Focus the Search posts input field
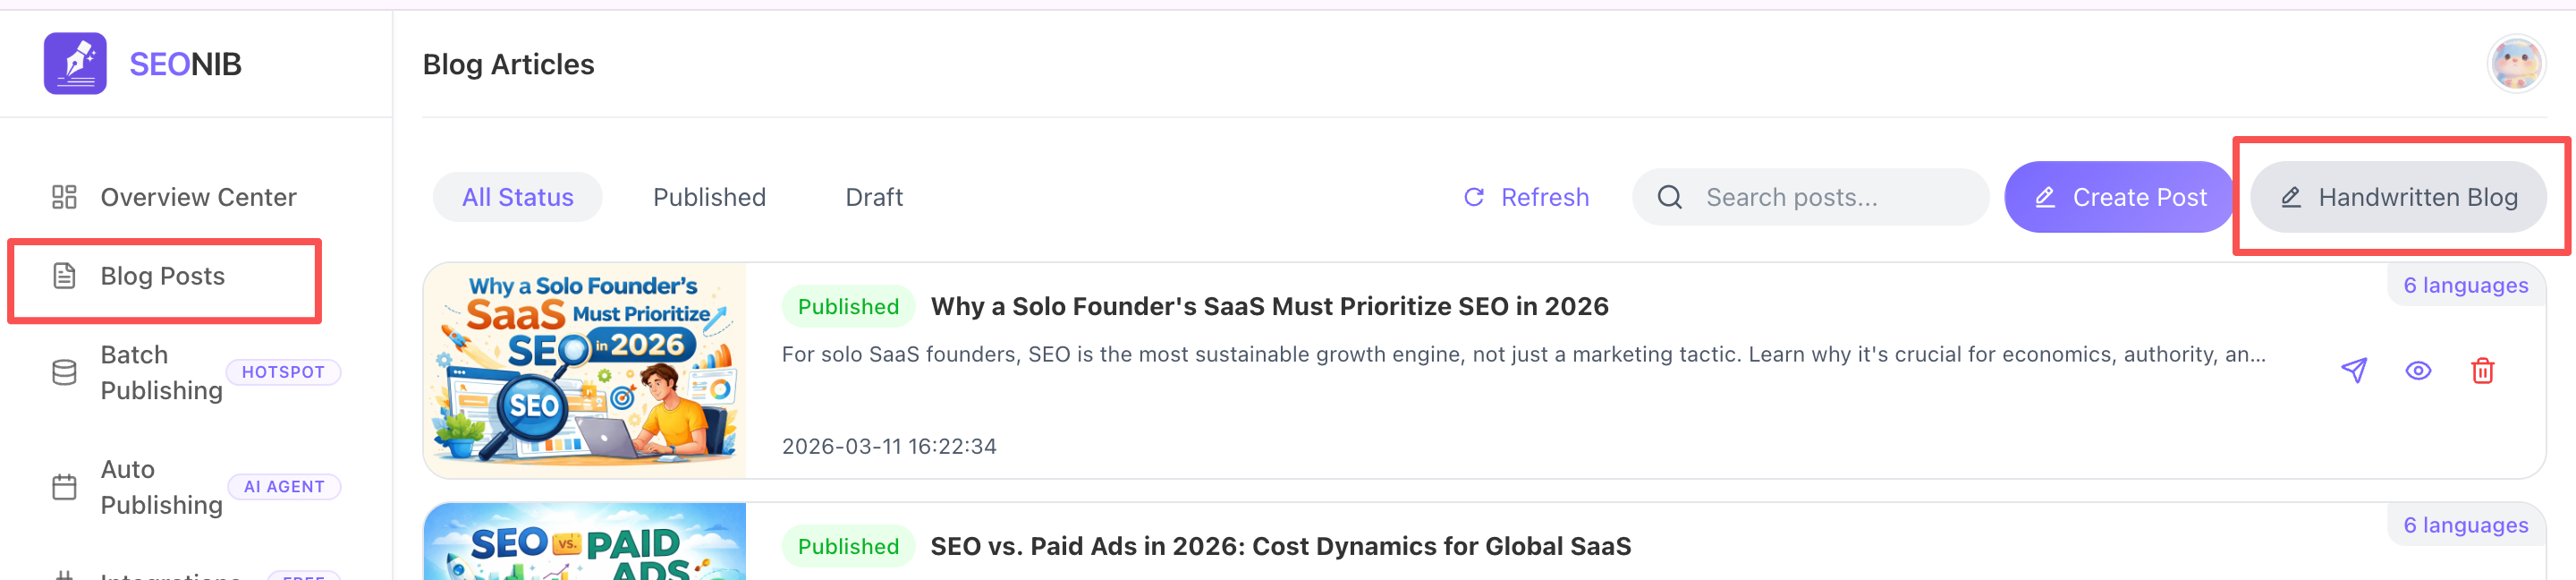2576x580 pixels. [x=1830, y=197]
